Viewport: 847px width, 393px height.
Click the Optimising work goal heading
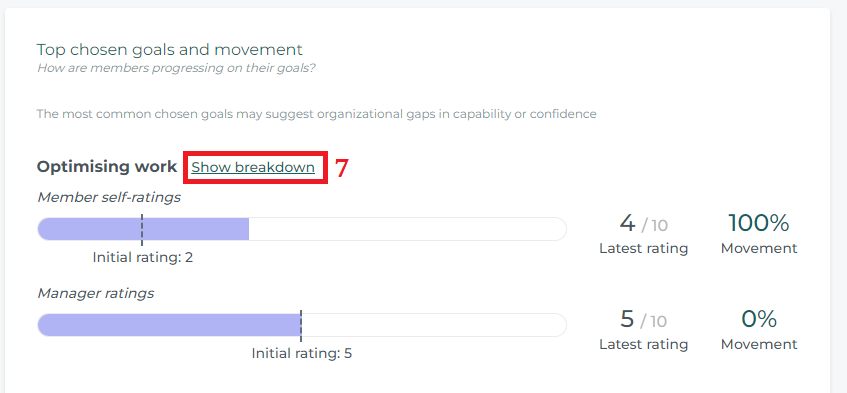(107, 167)
